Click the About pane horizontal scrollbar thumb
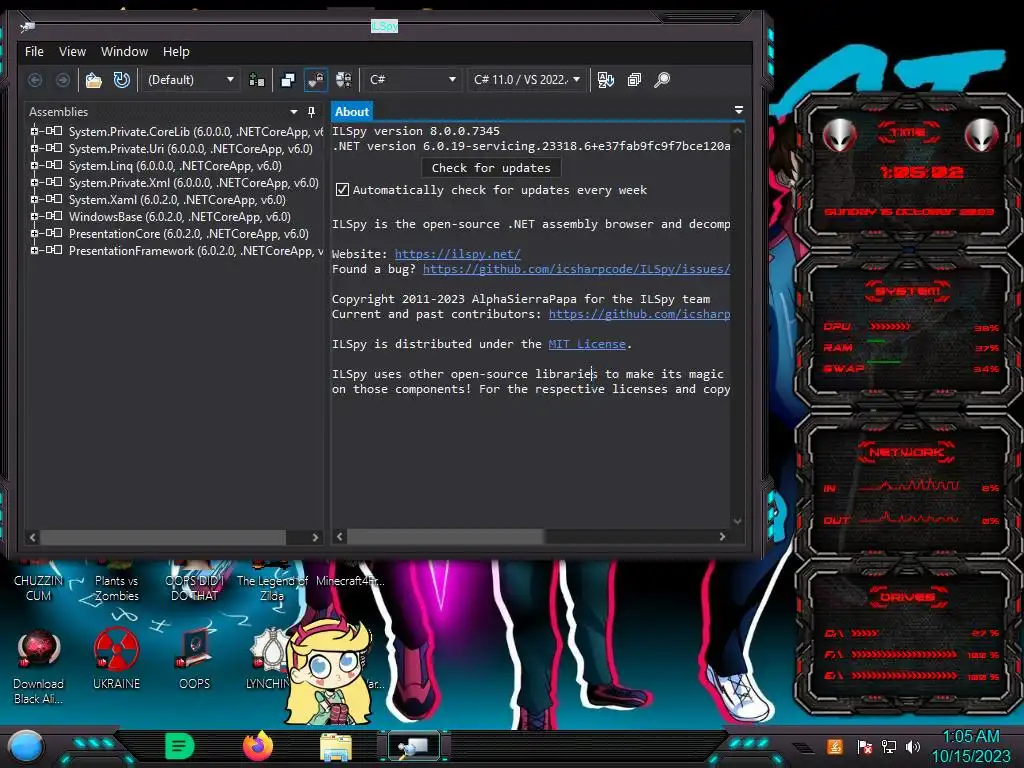The image size is (1024, 768). click(x=445, y=537)
